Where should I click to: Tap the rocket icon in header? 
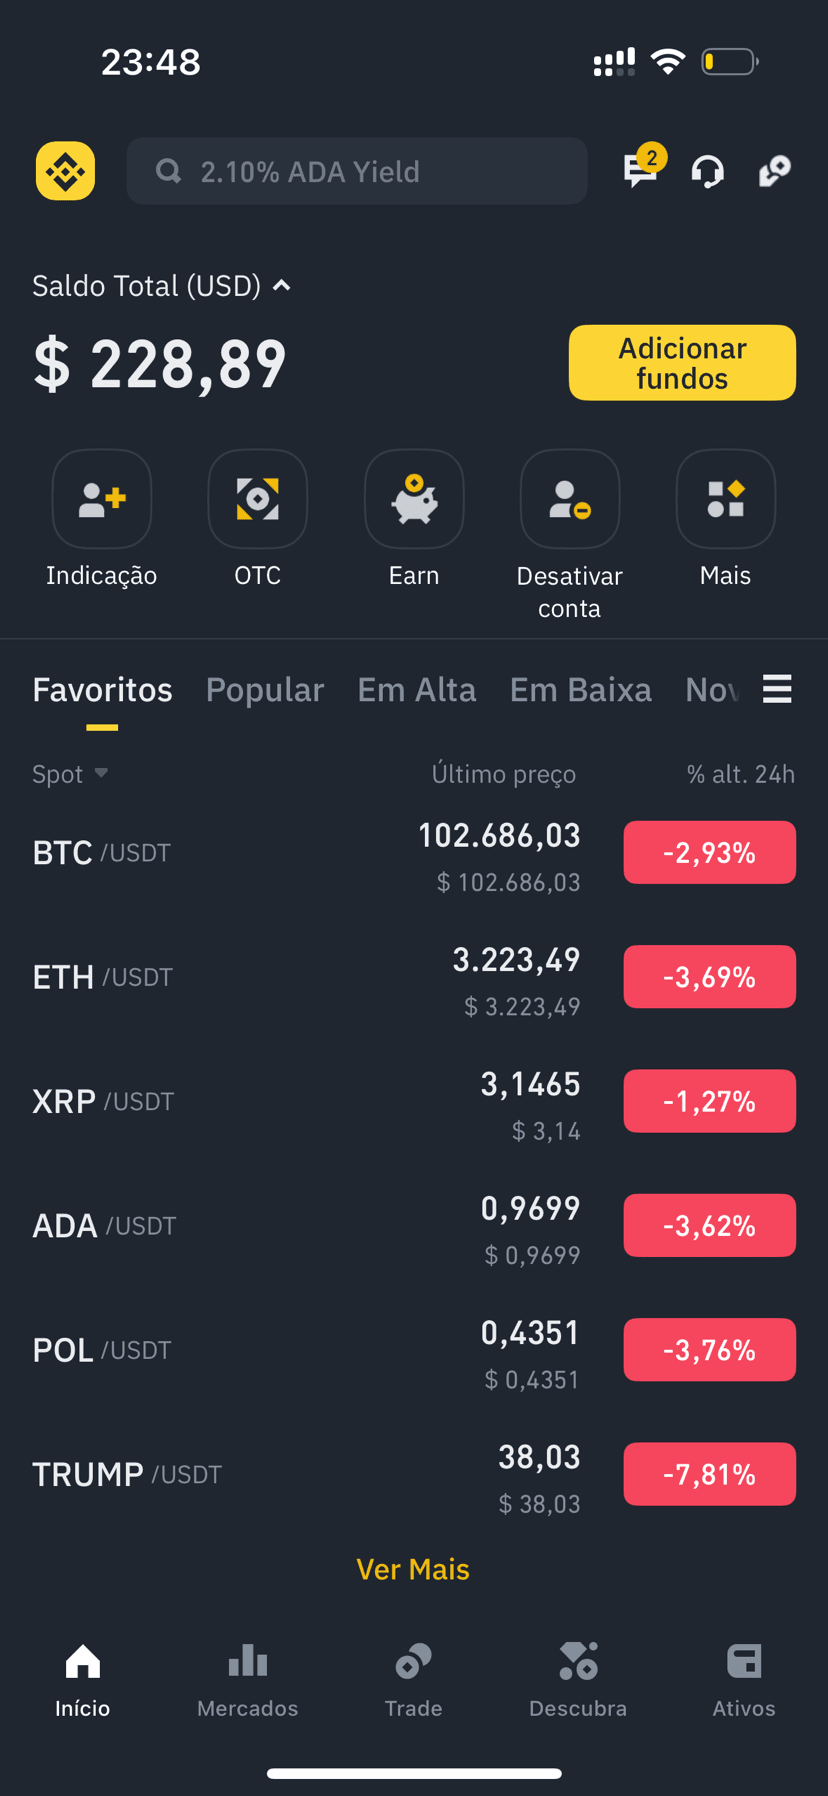(775, 171)
